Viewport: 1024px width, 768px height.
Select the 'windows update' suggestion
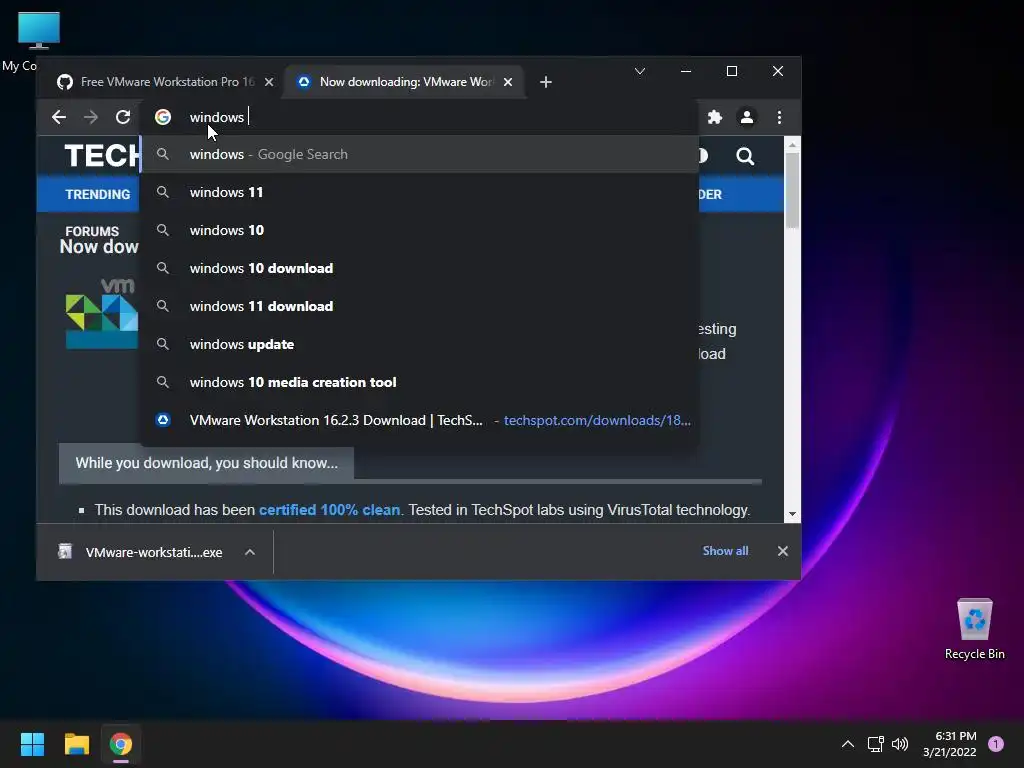pos(419,344)
